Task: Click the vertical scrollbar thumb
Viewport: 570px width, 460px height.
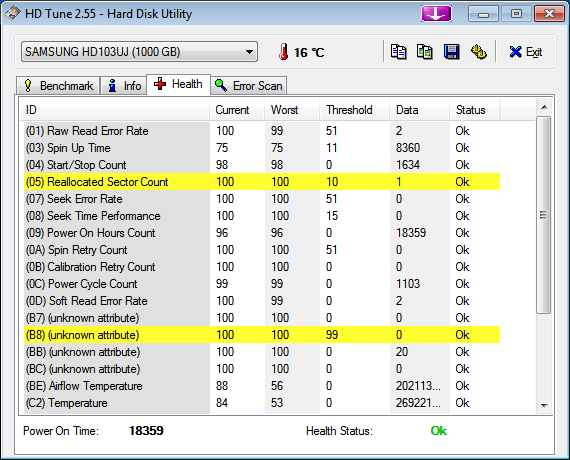Action: (x=543, y=215)
